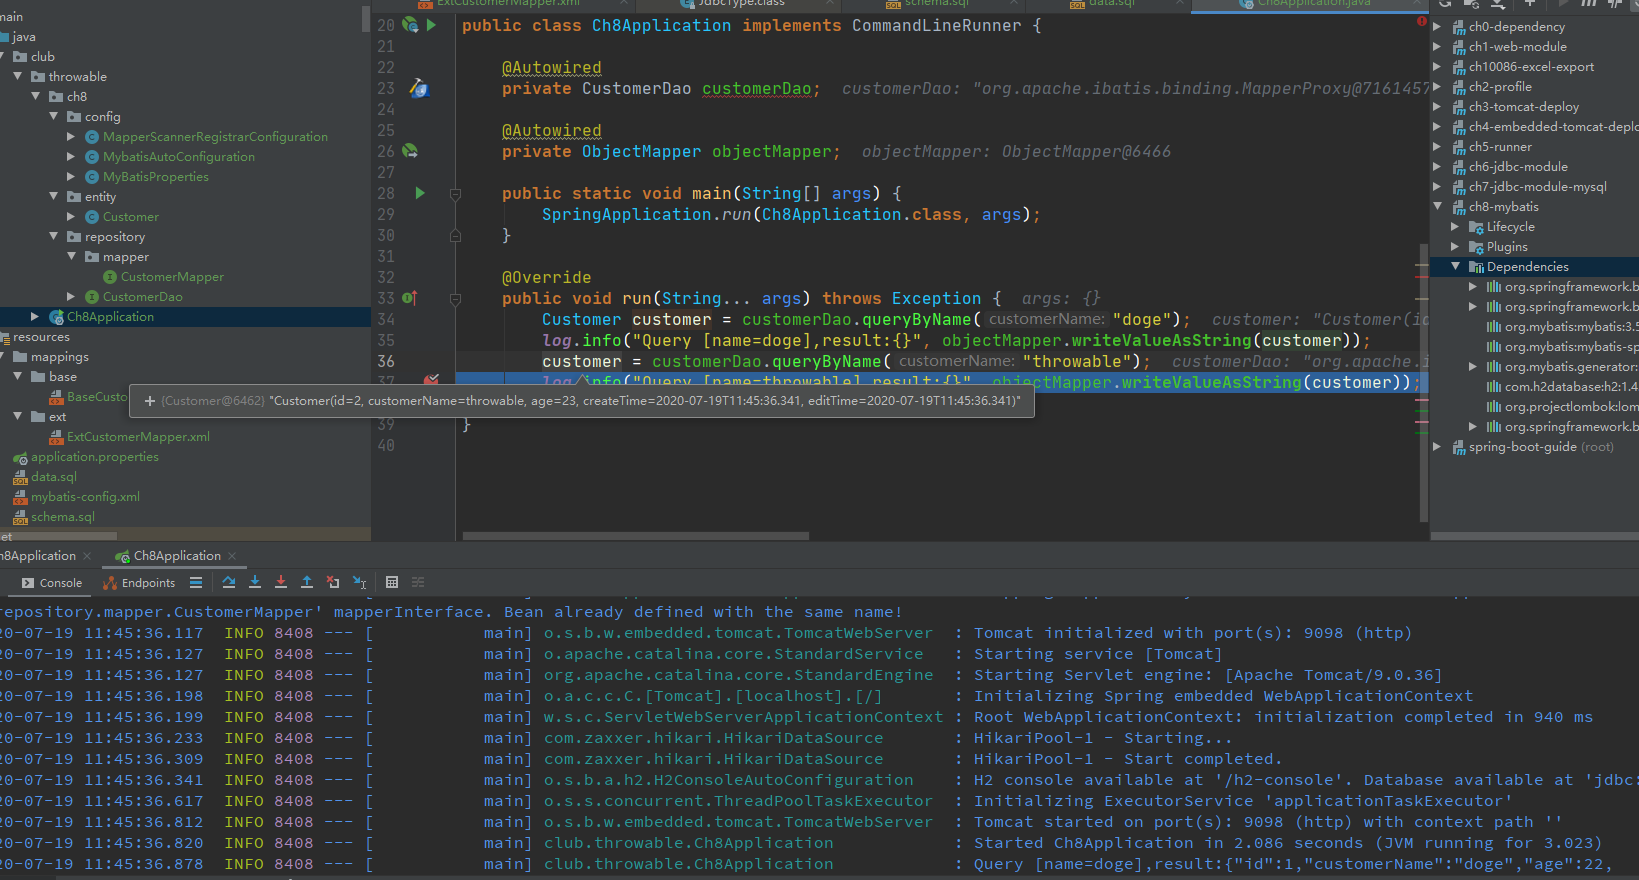Open ExtCustomerMapper.xml in project tree

click(138, 437)
